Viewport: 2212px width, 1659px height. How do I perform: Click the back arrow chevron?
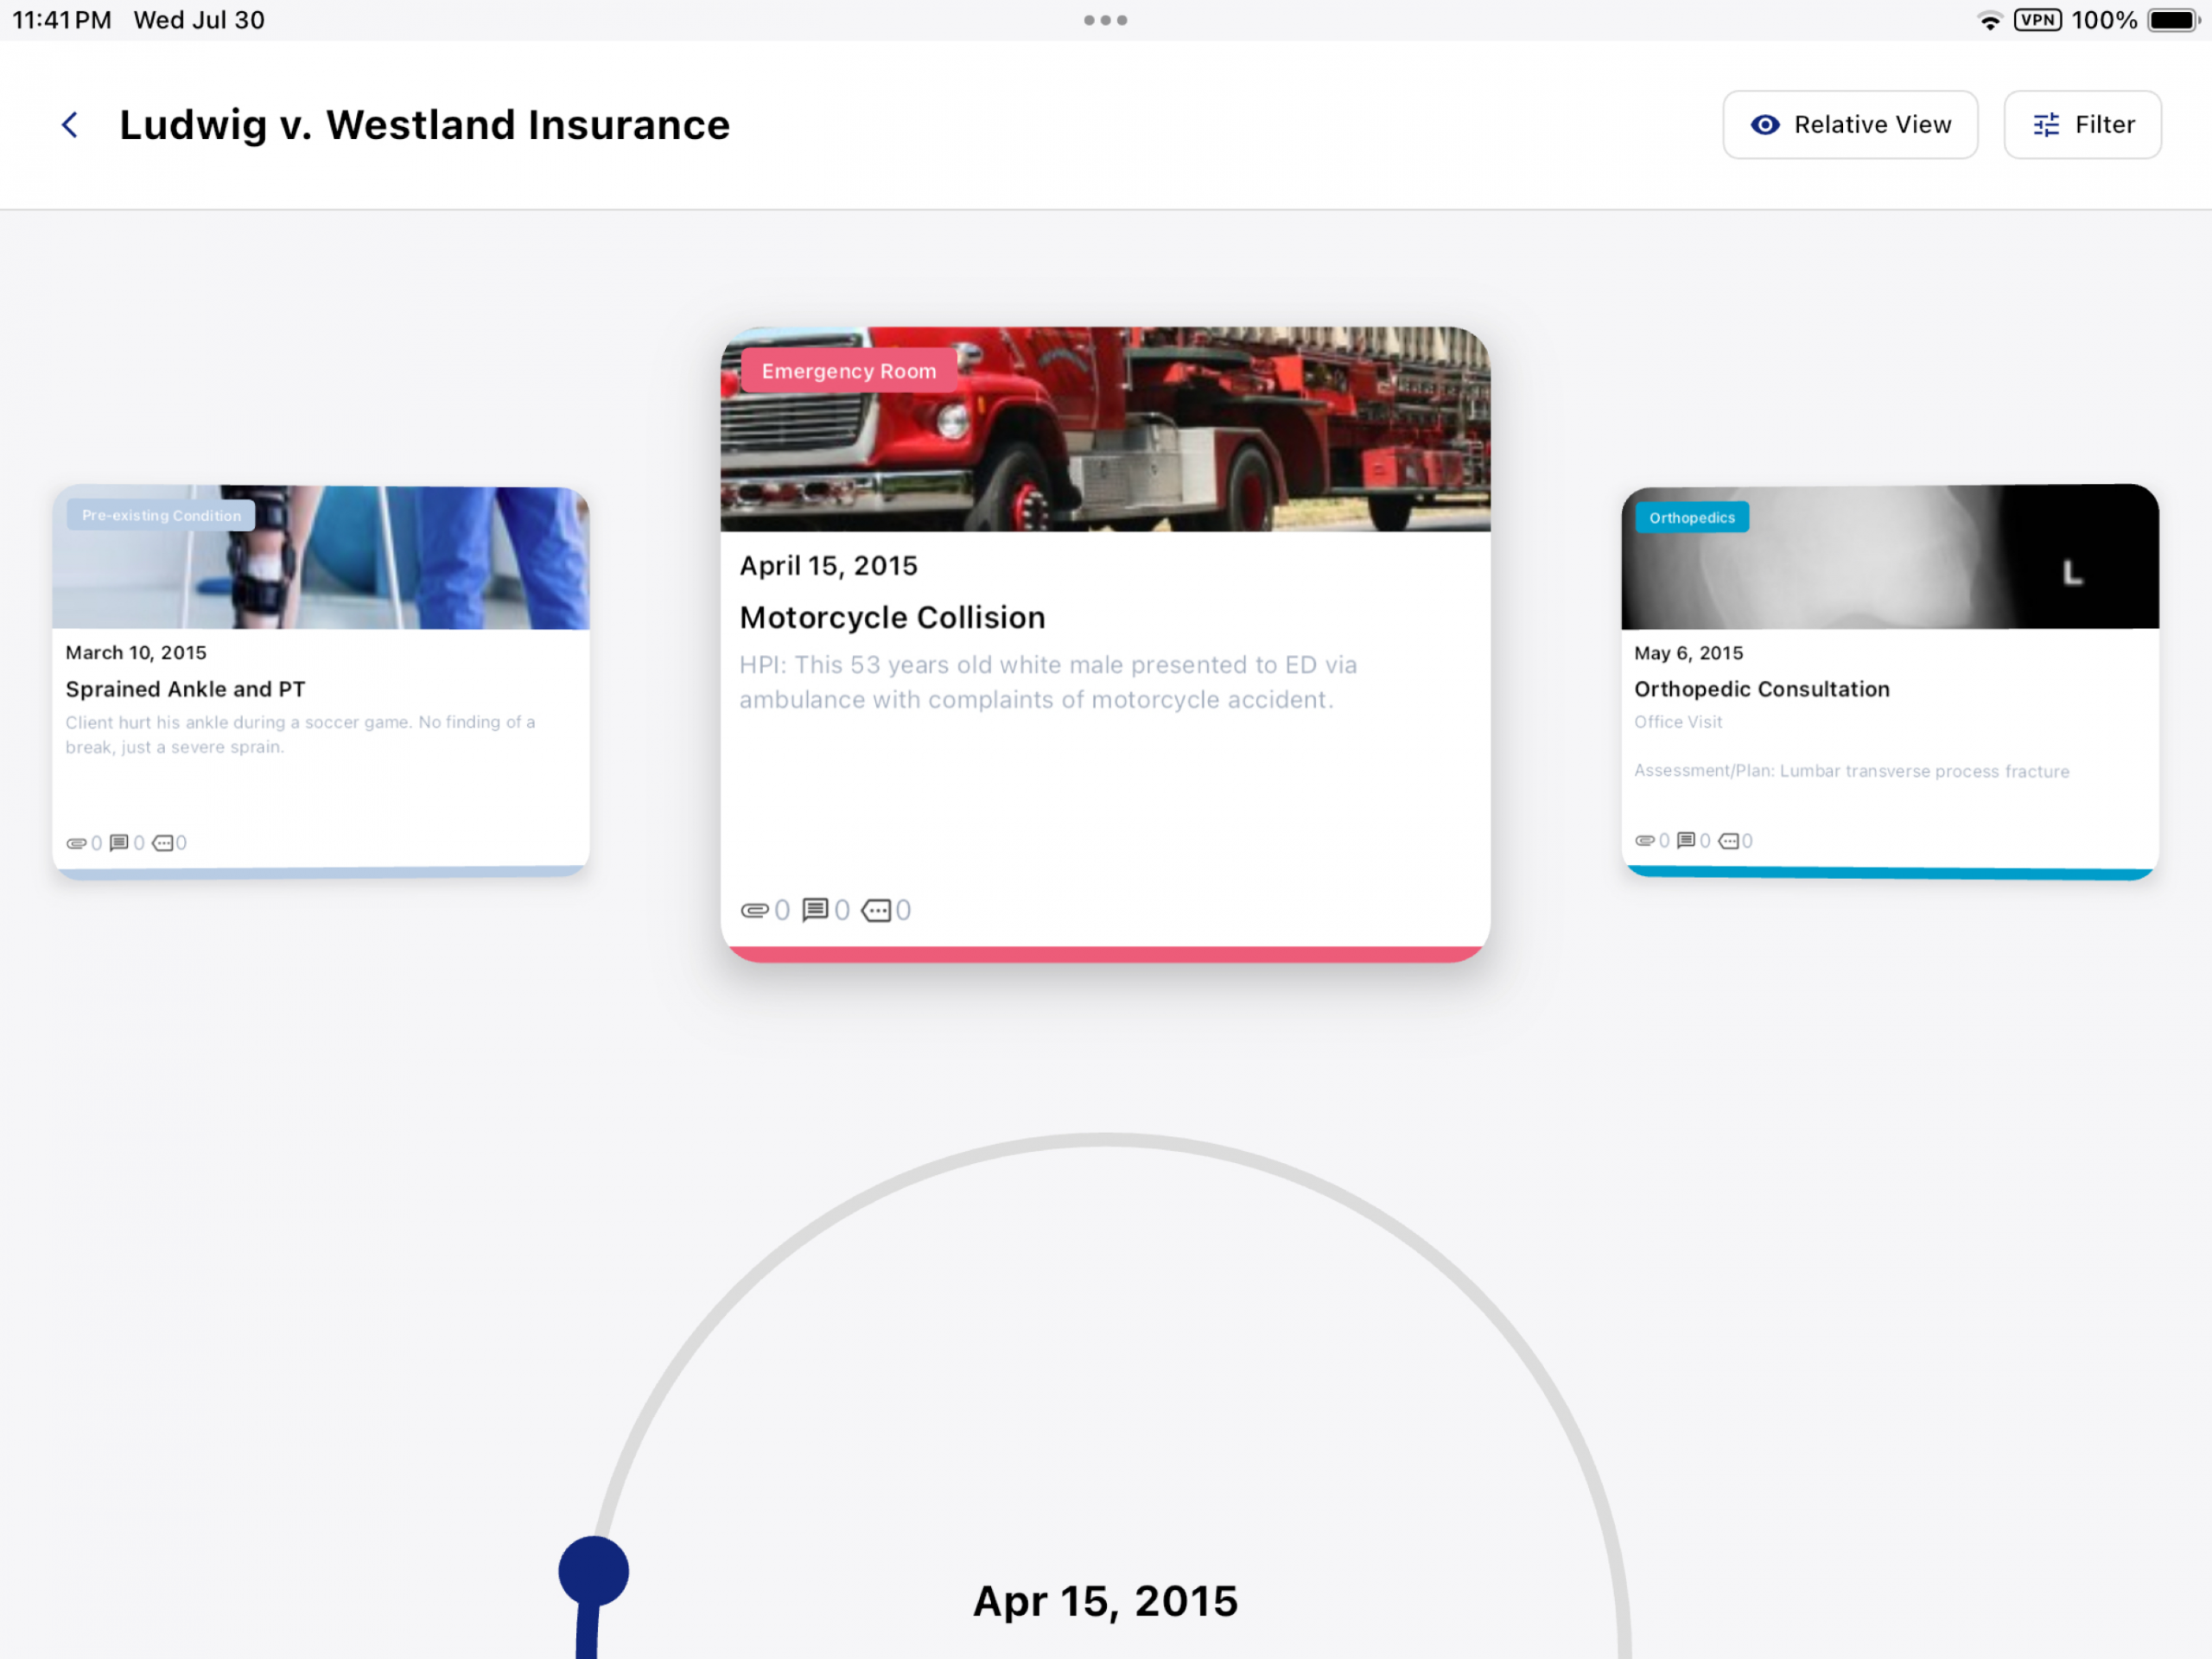[70, 125]
